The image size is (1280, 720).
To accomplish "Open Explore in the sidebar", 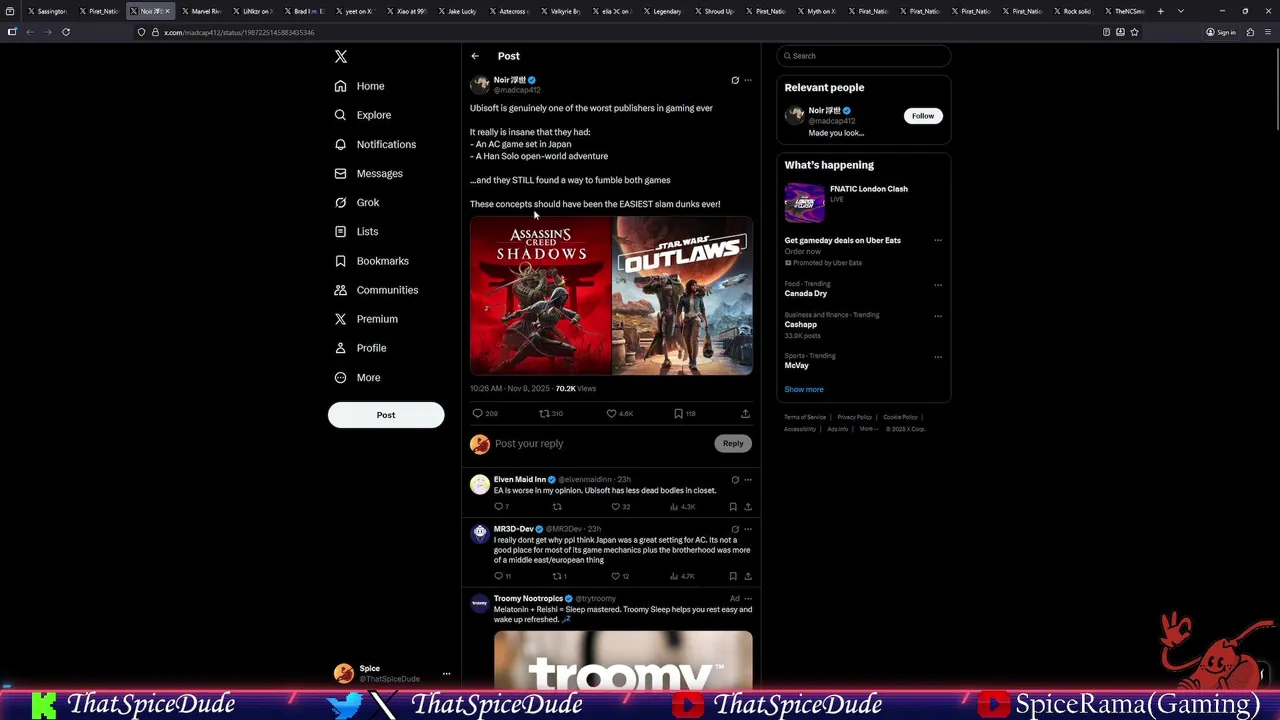I will [363, 115].
